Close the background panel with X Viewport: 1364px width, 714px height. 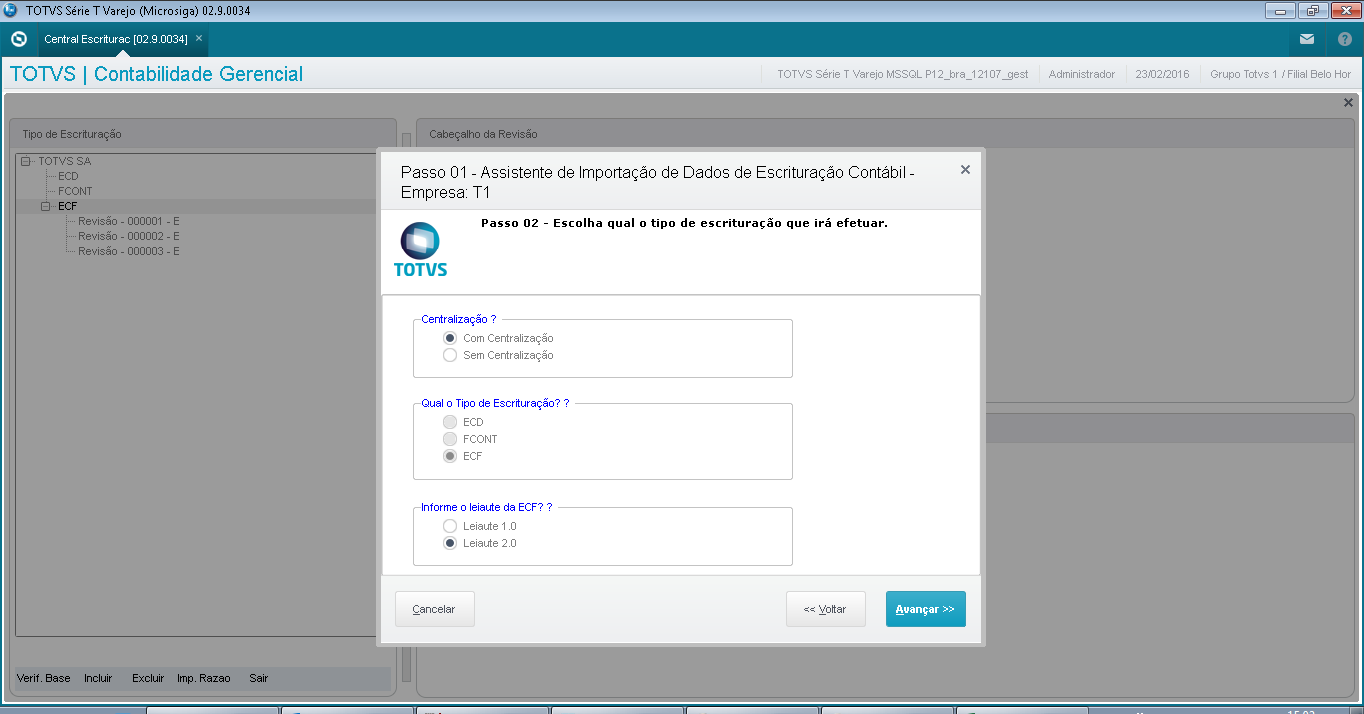(x=1348, y=102)
